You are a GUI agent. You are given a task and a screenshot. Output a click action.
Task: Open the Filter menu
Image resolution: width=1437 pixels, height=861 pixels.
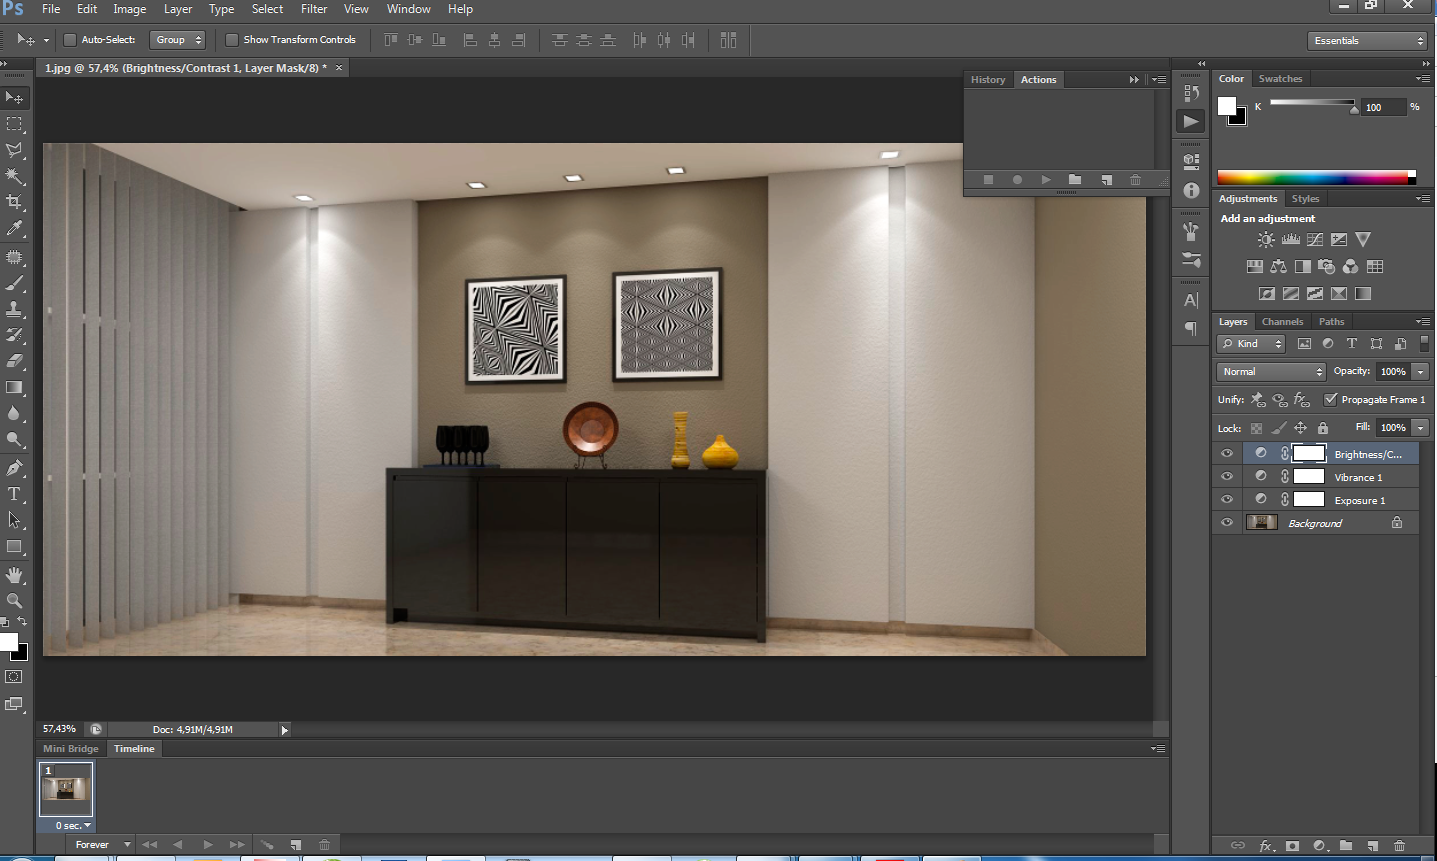[x=314, y=9]
